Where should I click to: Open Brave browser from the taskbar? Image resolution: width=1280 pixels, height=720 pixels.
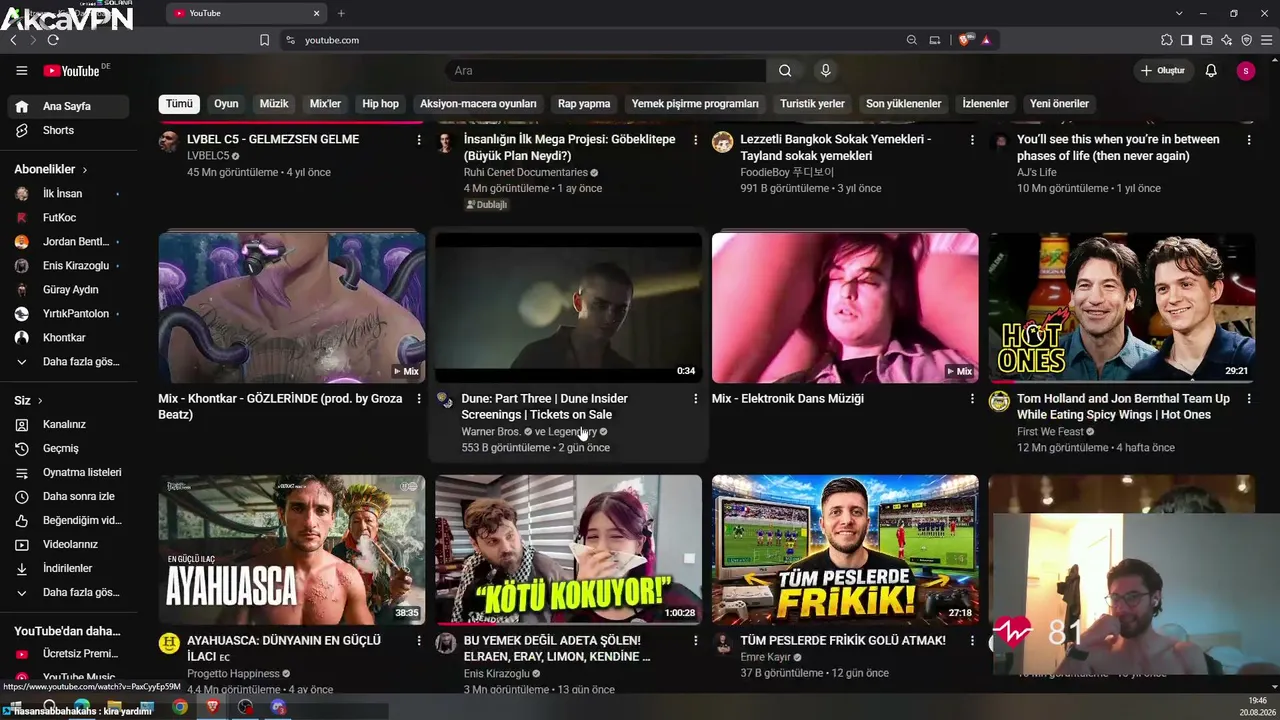click(x=213, y=707)
